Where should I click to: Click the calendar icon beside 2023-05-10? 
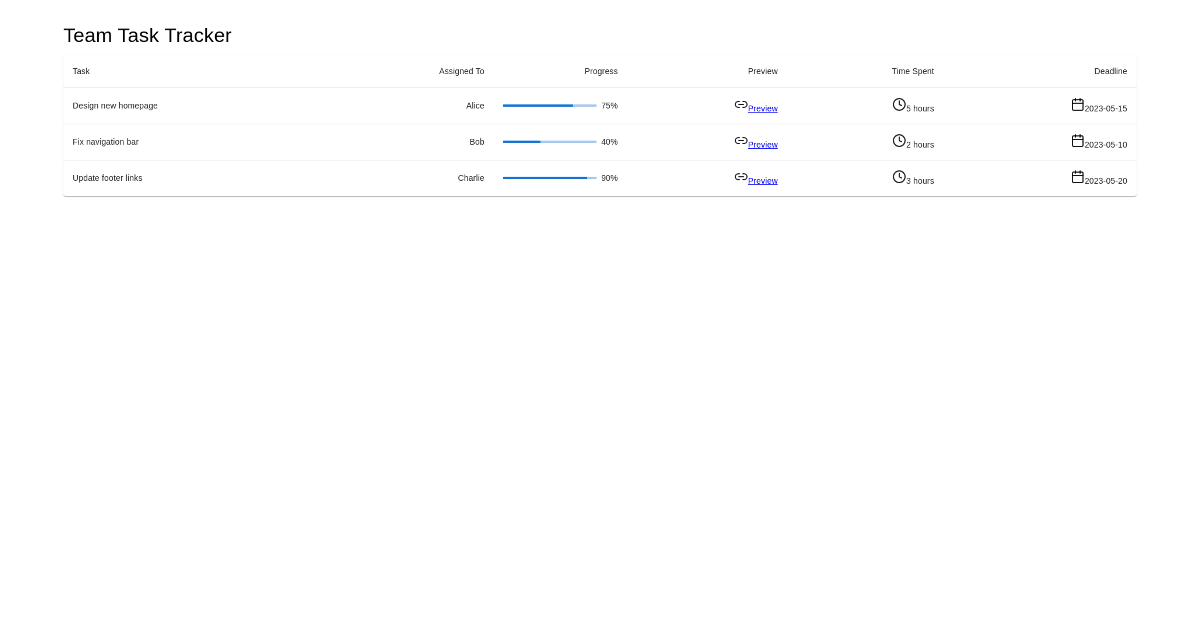click(1077, 140)
